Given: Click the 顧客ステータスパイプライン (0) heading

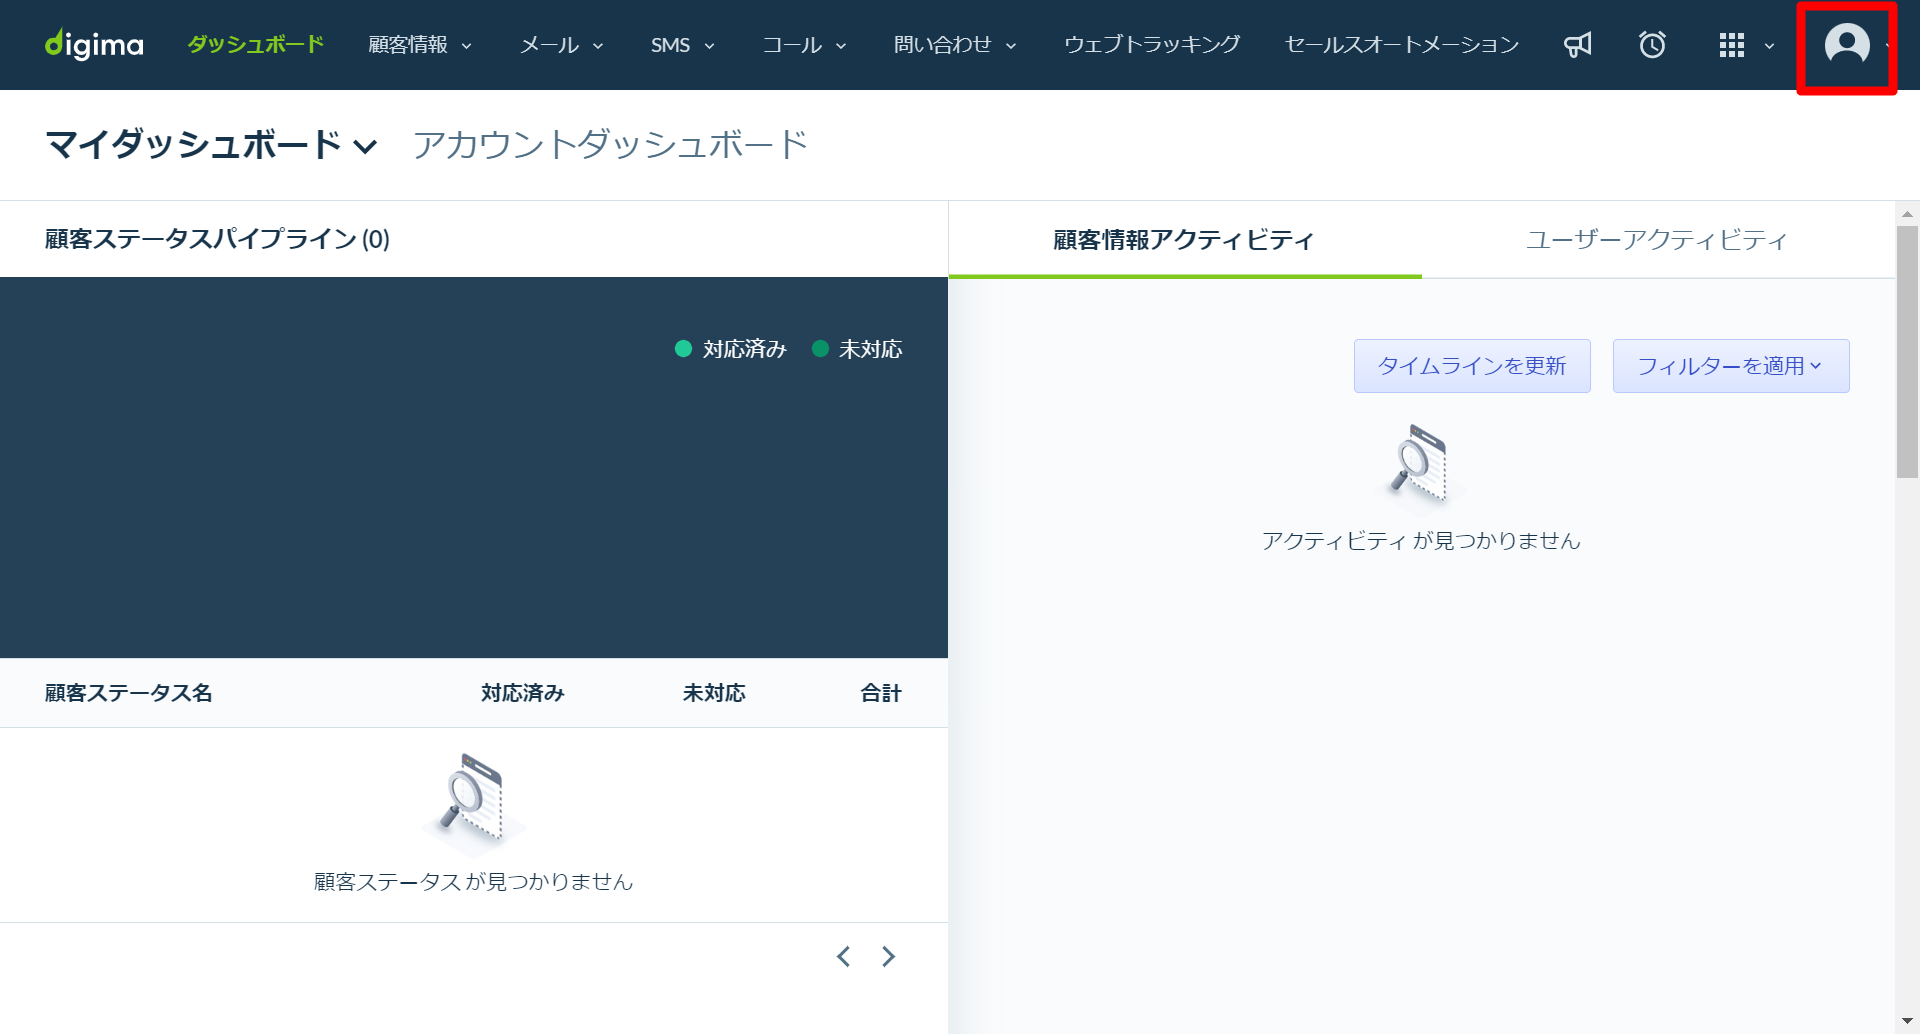Looking at the screenshot, I should pyautogui.click(x=217, y=239).
